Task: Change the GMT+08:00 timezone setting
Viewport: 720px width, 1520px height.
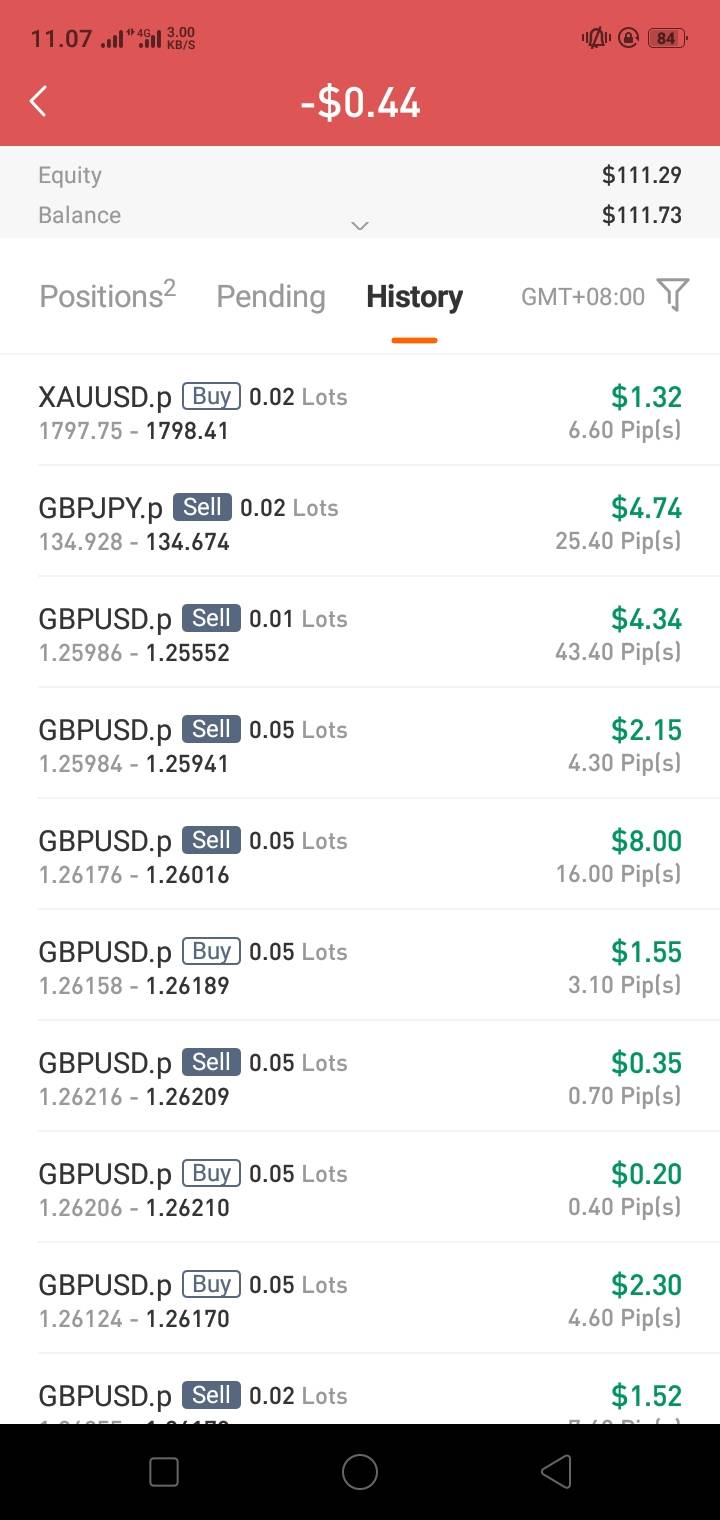Action: 583,296
